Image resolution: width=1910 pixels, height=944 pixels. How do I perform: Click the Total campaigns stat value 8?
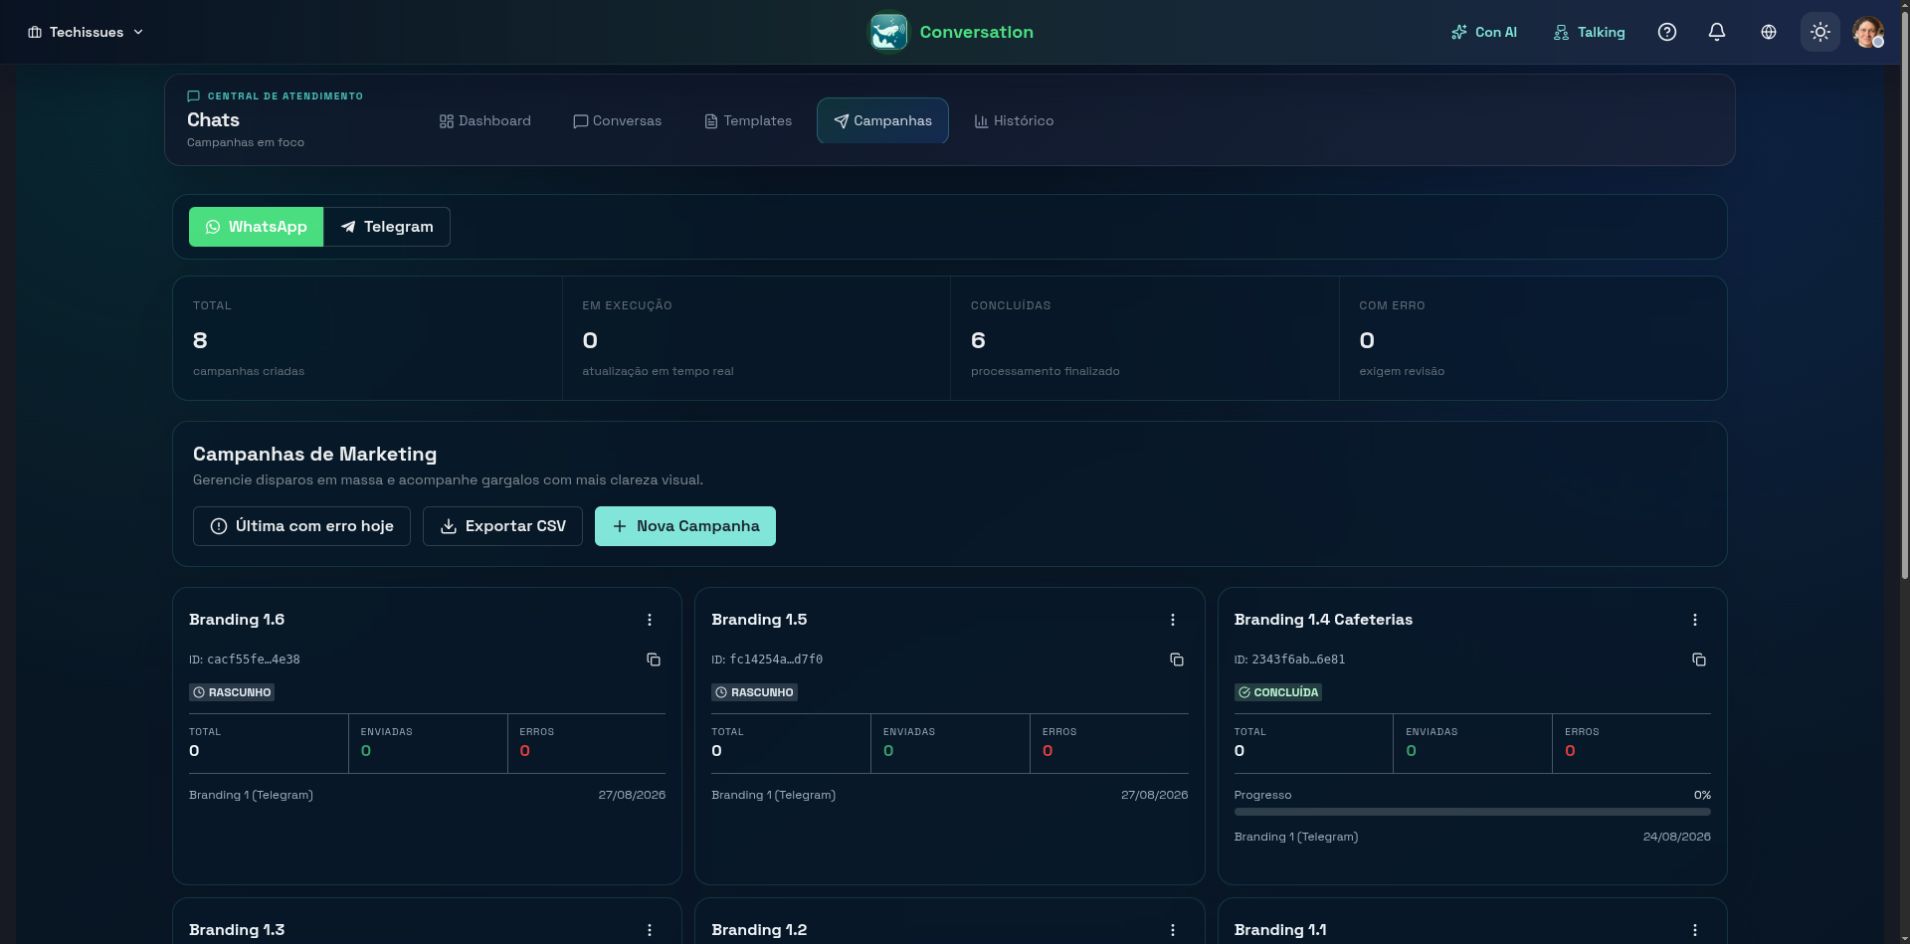point(200,340)
